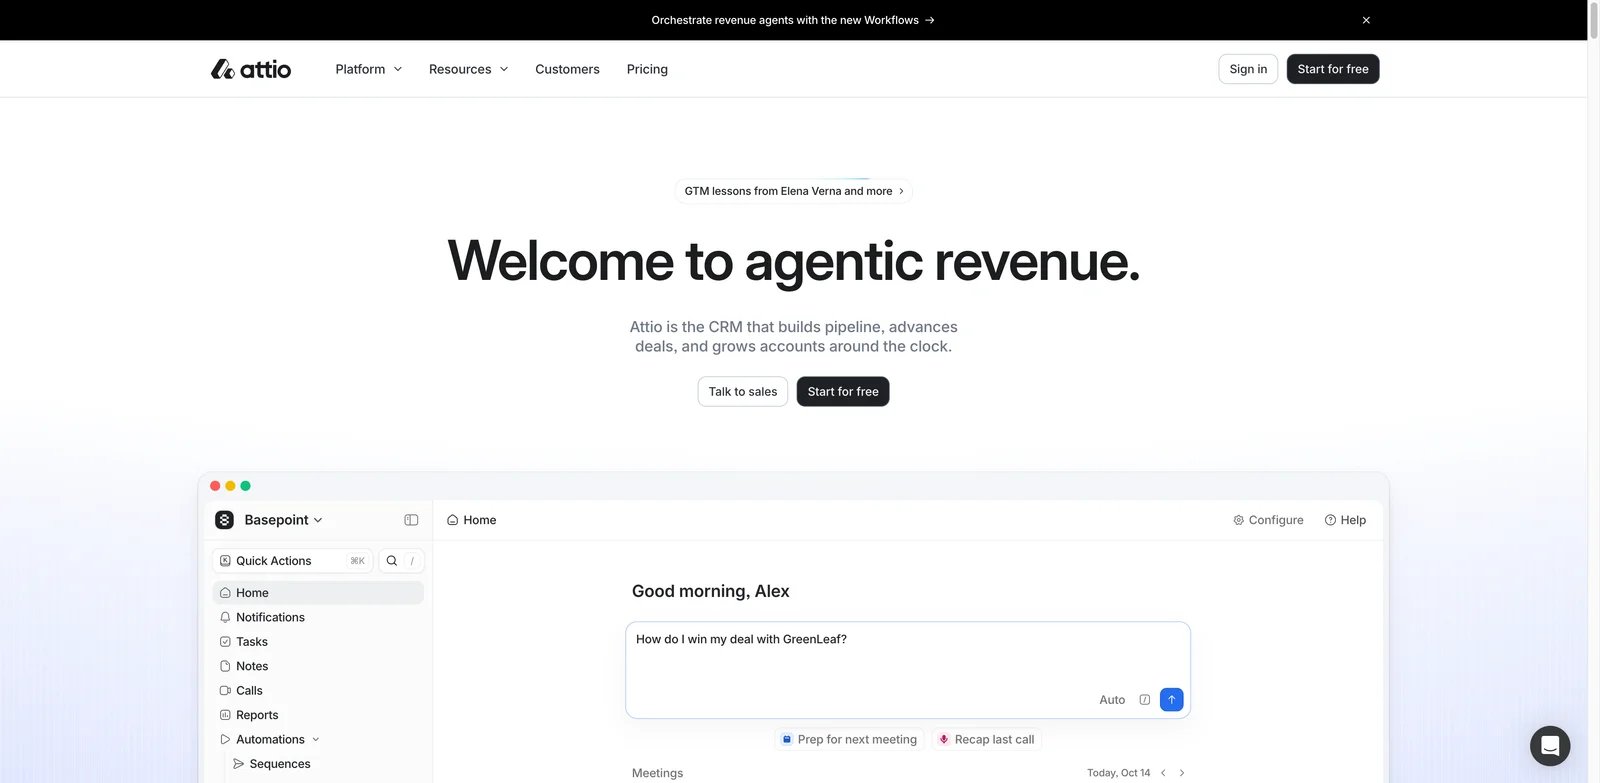1600x783 pixels.
Task: Click the Tasks checkmark icon
Action: [225, 642]
